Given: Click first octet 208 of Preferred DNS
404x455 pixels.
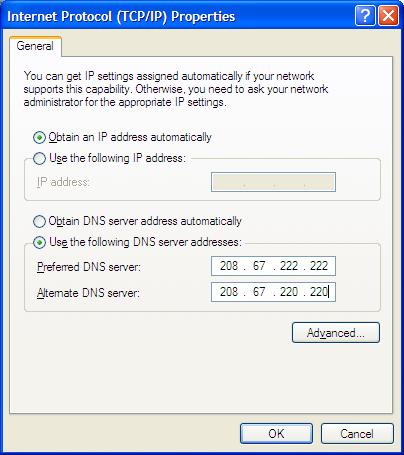Looking at the screenshot, I should tap(229, 266).
